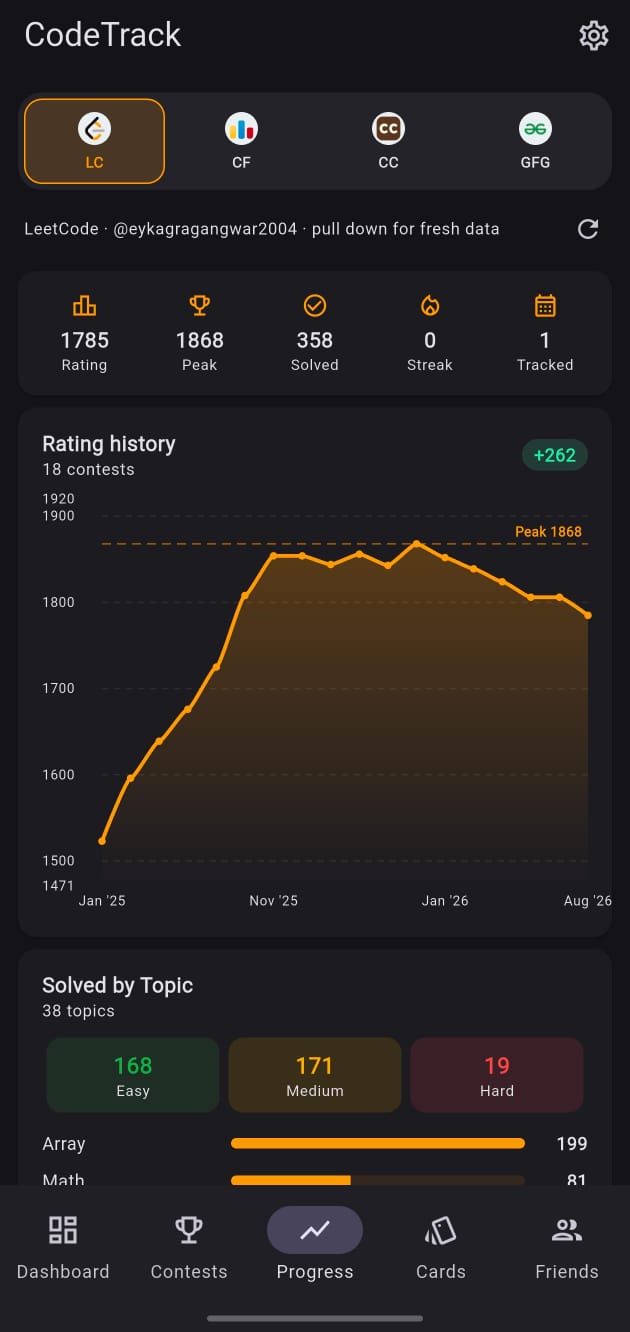This screenshot has width=630, height=1332.
Task: Click the Nov '25 axis label
Action: [273, 901]
